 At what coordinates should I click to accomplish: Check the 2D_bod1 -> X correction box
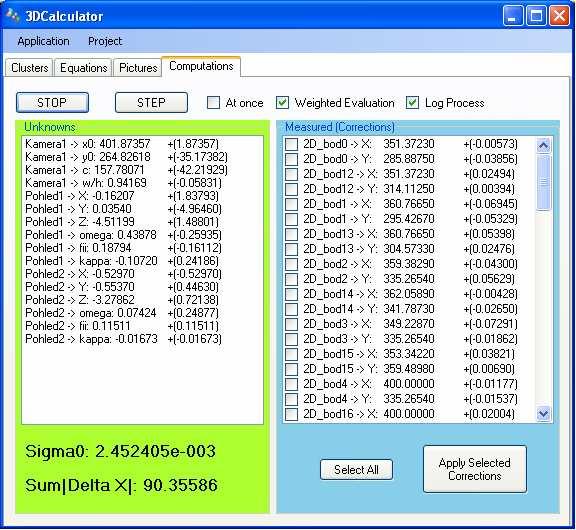[291, 204]
